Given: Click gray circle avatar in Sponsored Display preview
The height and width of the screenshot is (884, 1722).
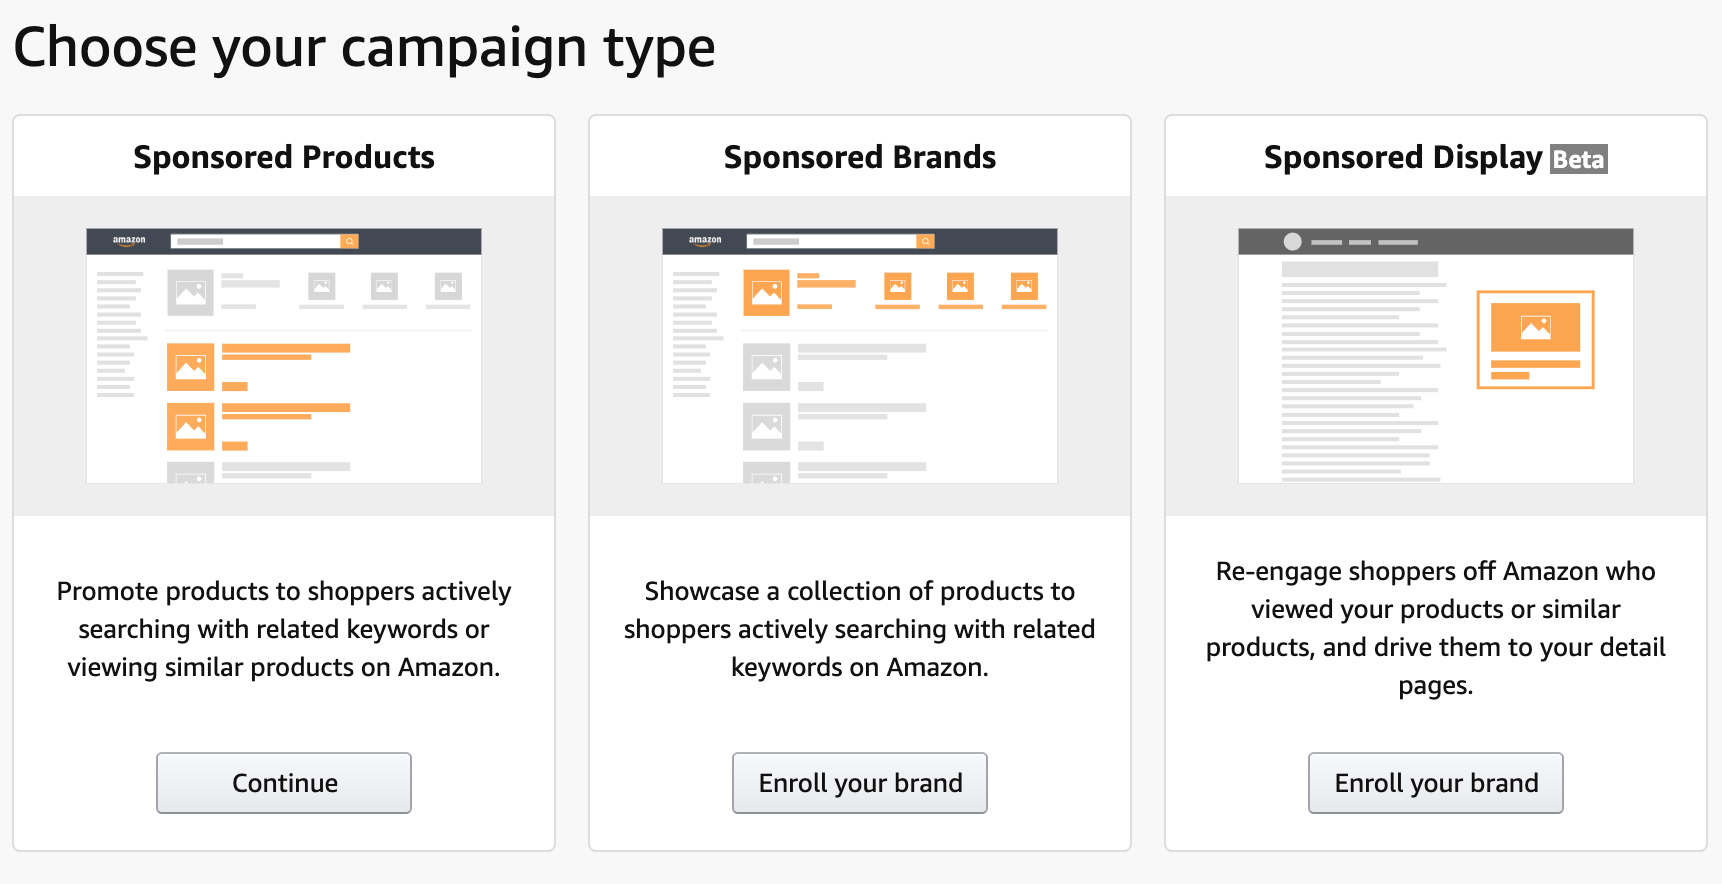Looking at the screenshot, I should coord(1292,241).
